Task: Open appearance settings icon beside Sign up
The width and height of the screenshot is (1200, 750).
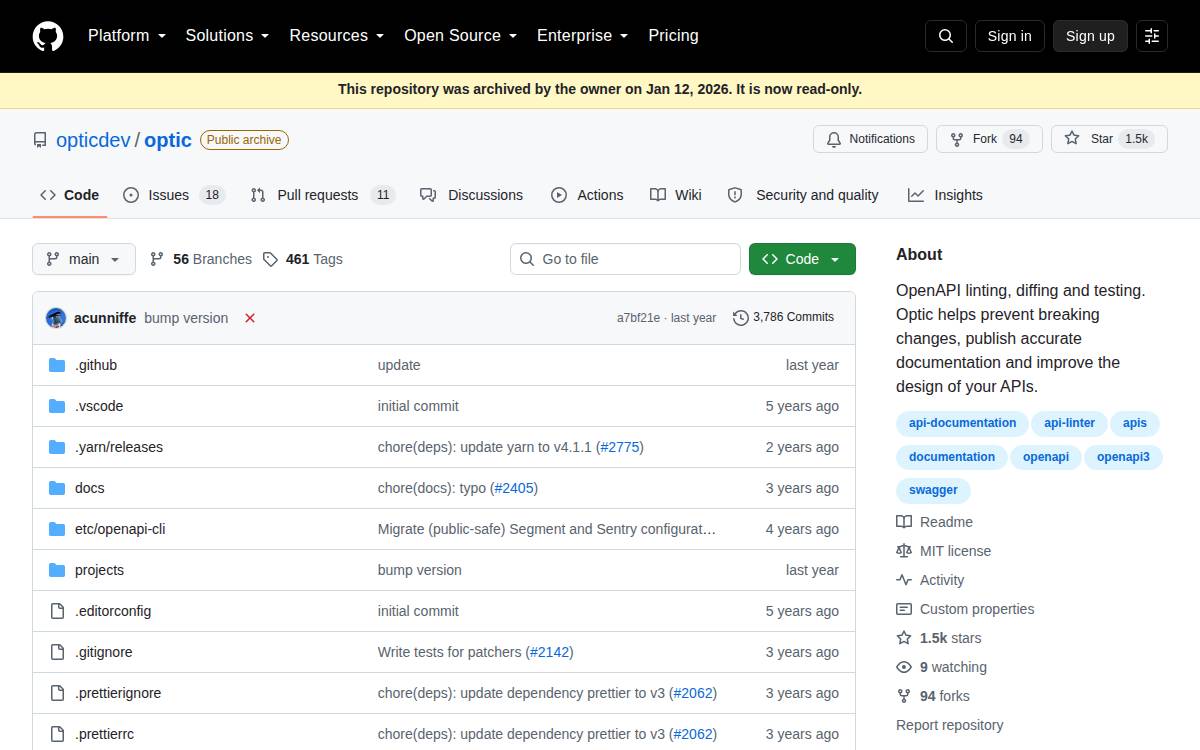Action: (x=1152, y=36)
